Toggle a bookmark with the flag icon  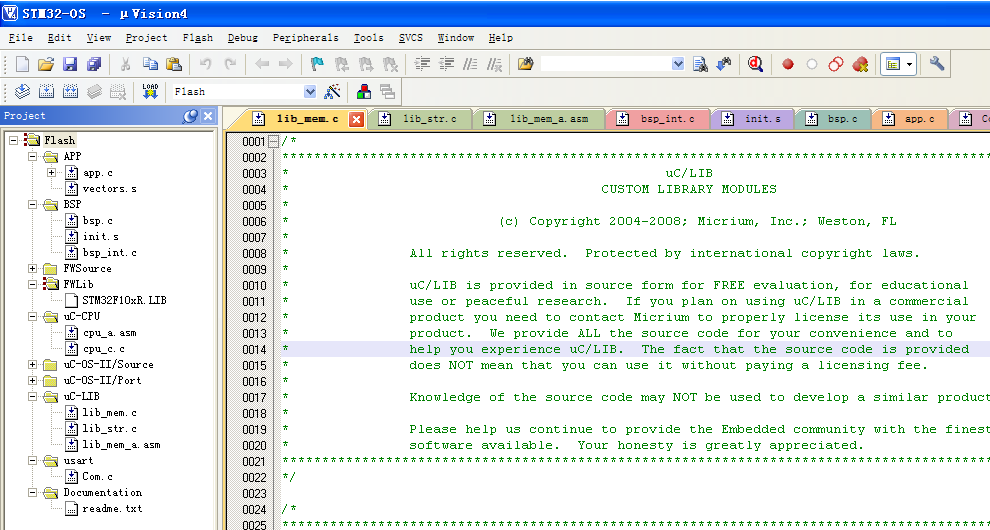coord(317,64)
